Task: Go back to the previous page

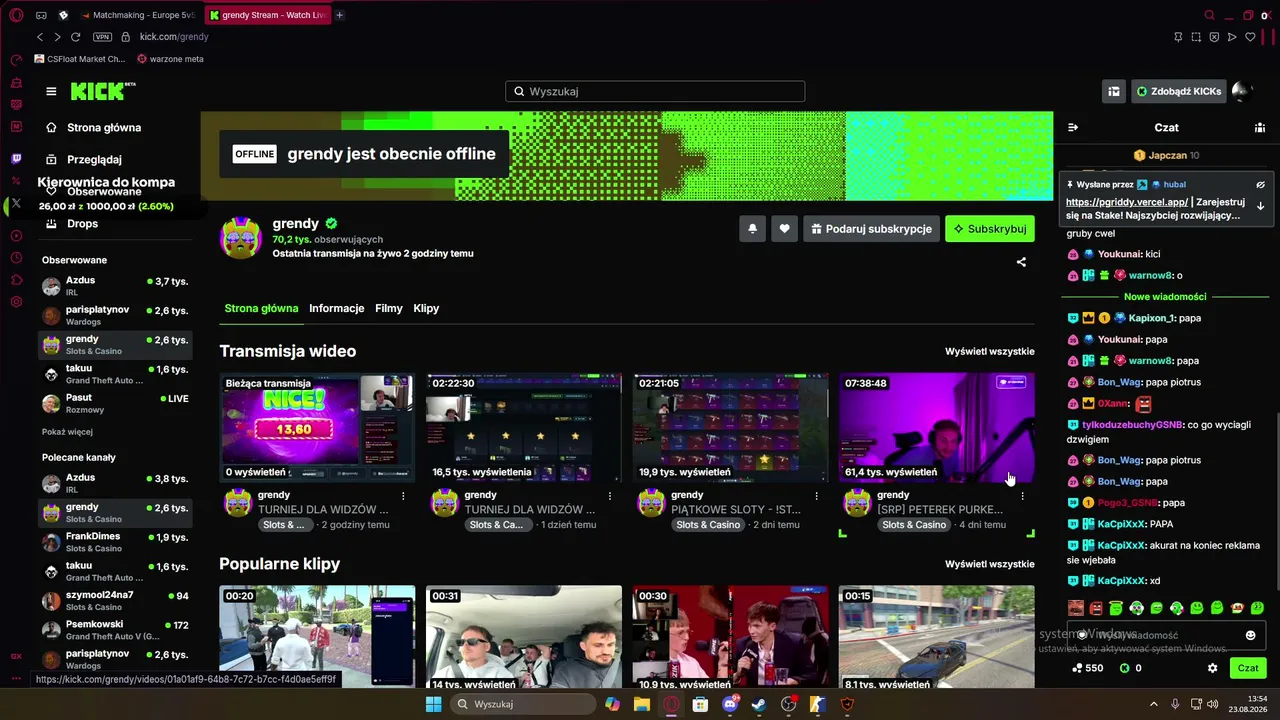Action: 40,37
